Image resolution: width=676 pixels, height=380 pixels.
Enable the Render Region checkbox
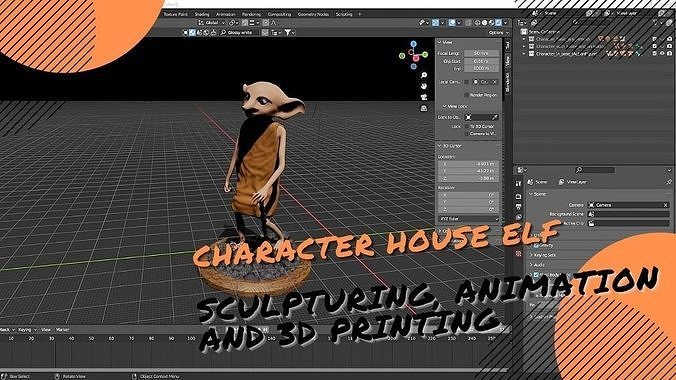pyautogui.click(x=466, y=95)
